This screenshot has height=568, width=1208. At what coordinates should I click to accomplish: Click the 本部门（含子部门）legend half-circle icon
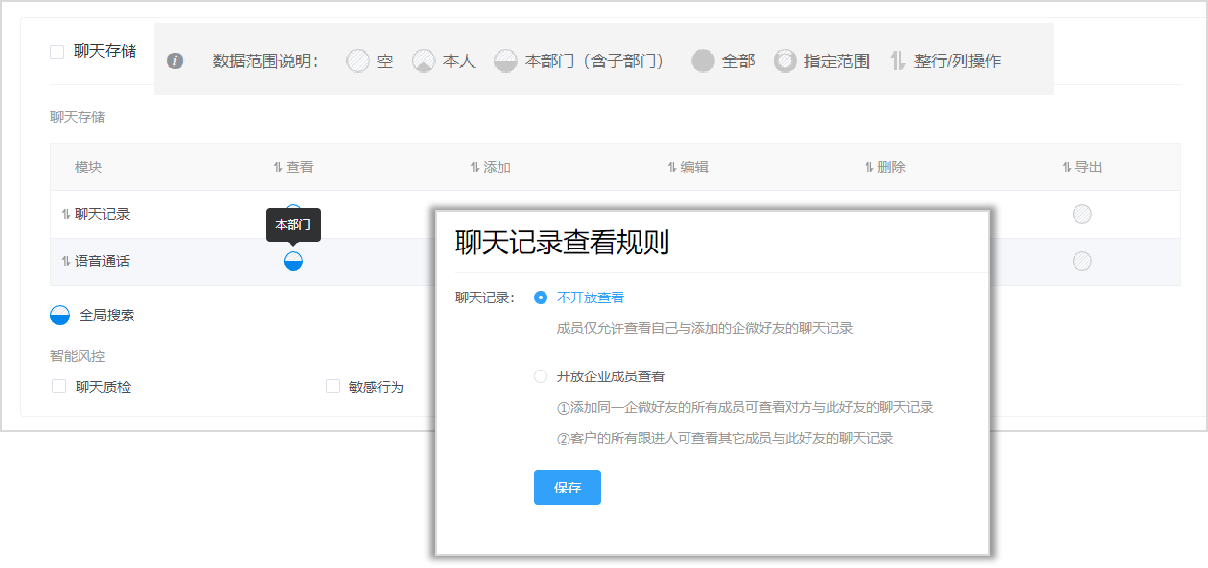[506, 61]
